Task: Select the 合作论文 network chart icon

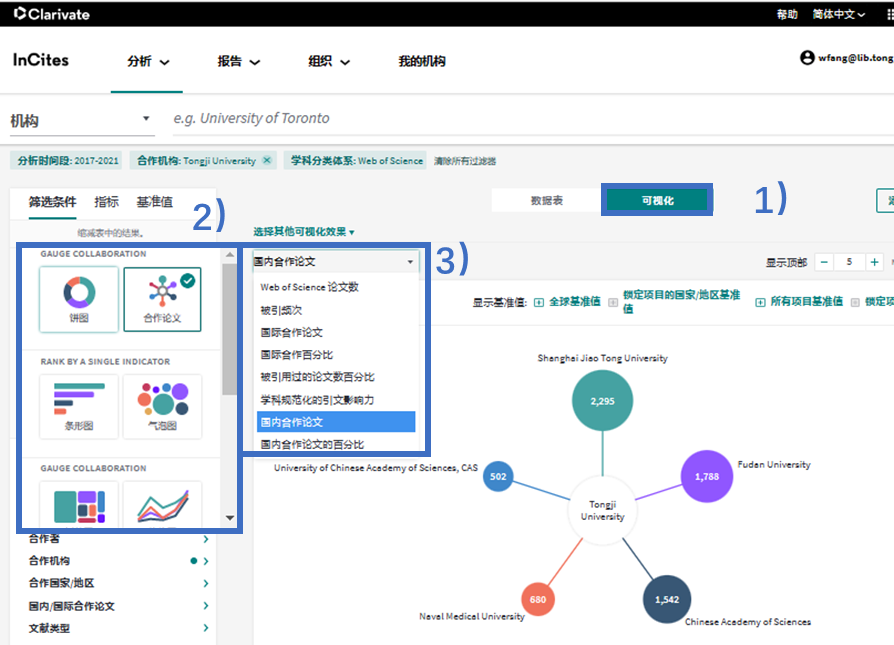Action: tap(162, 298)
